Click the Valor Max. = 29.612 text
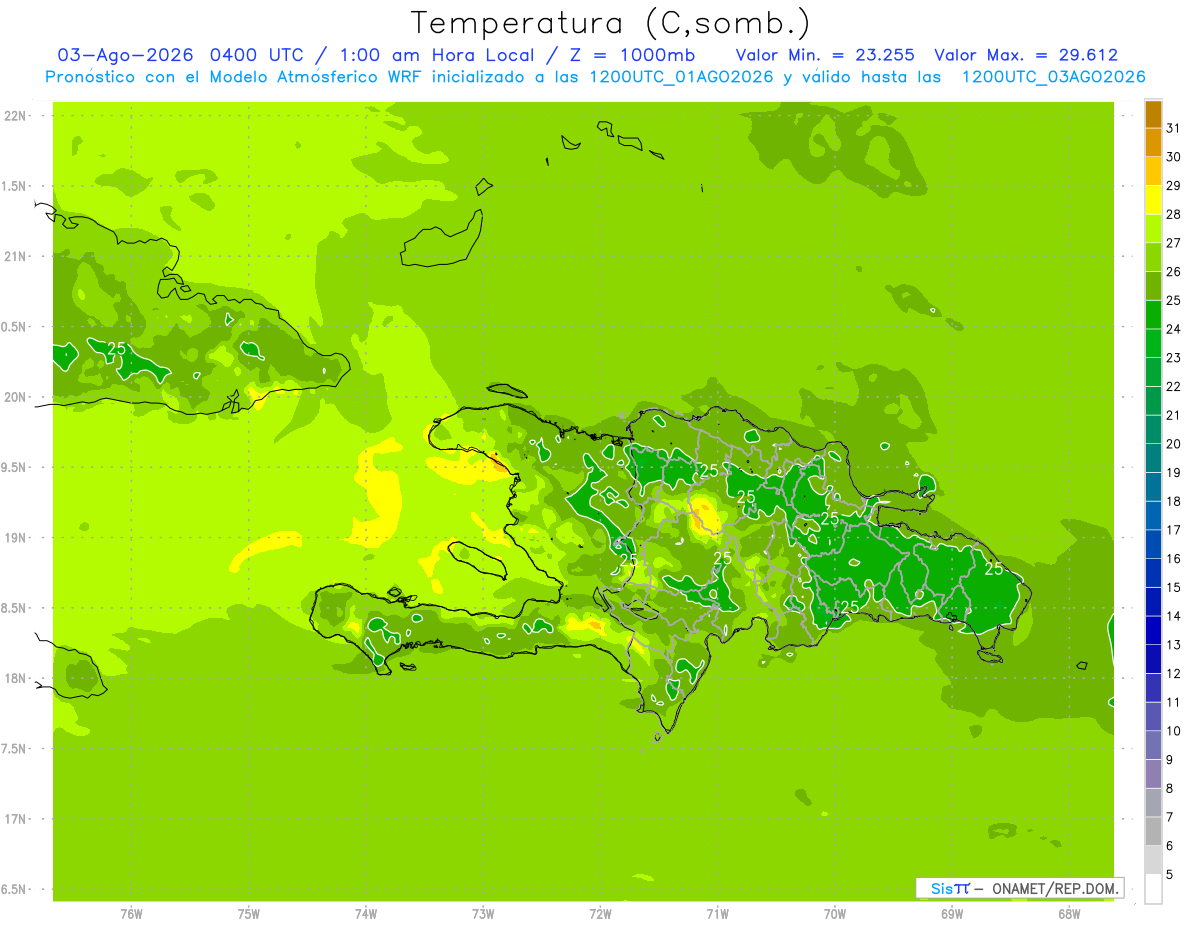Image resolution: width=1200 pixels, height=927 pixels. click(1026, 55)
